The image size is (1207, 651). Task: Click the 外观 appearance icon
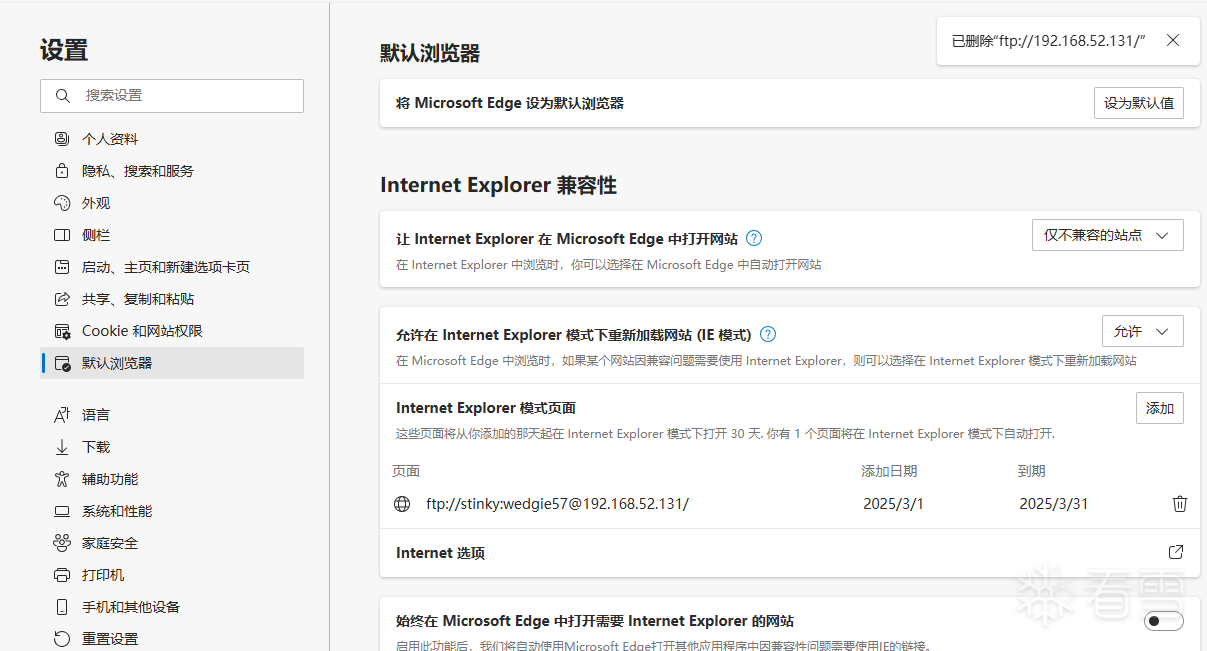(62, 203)
